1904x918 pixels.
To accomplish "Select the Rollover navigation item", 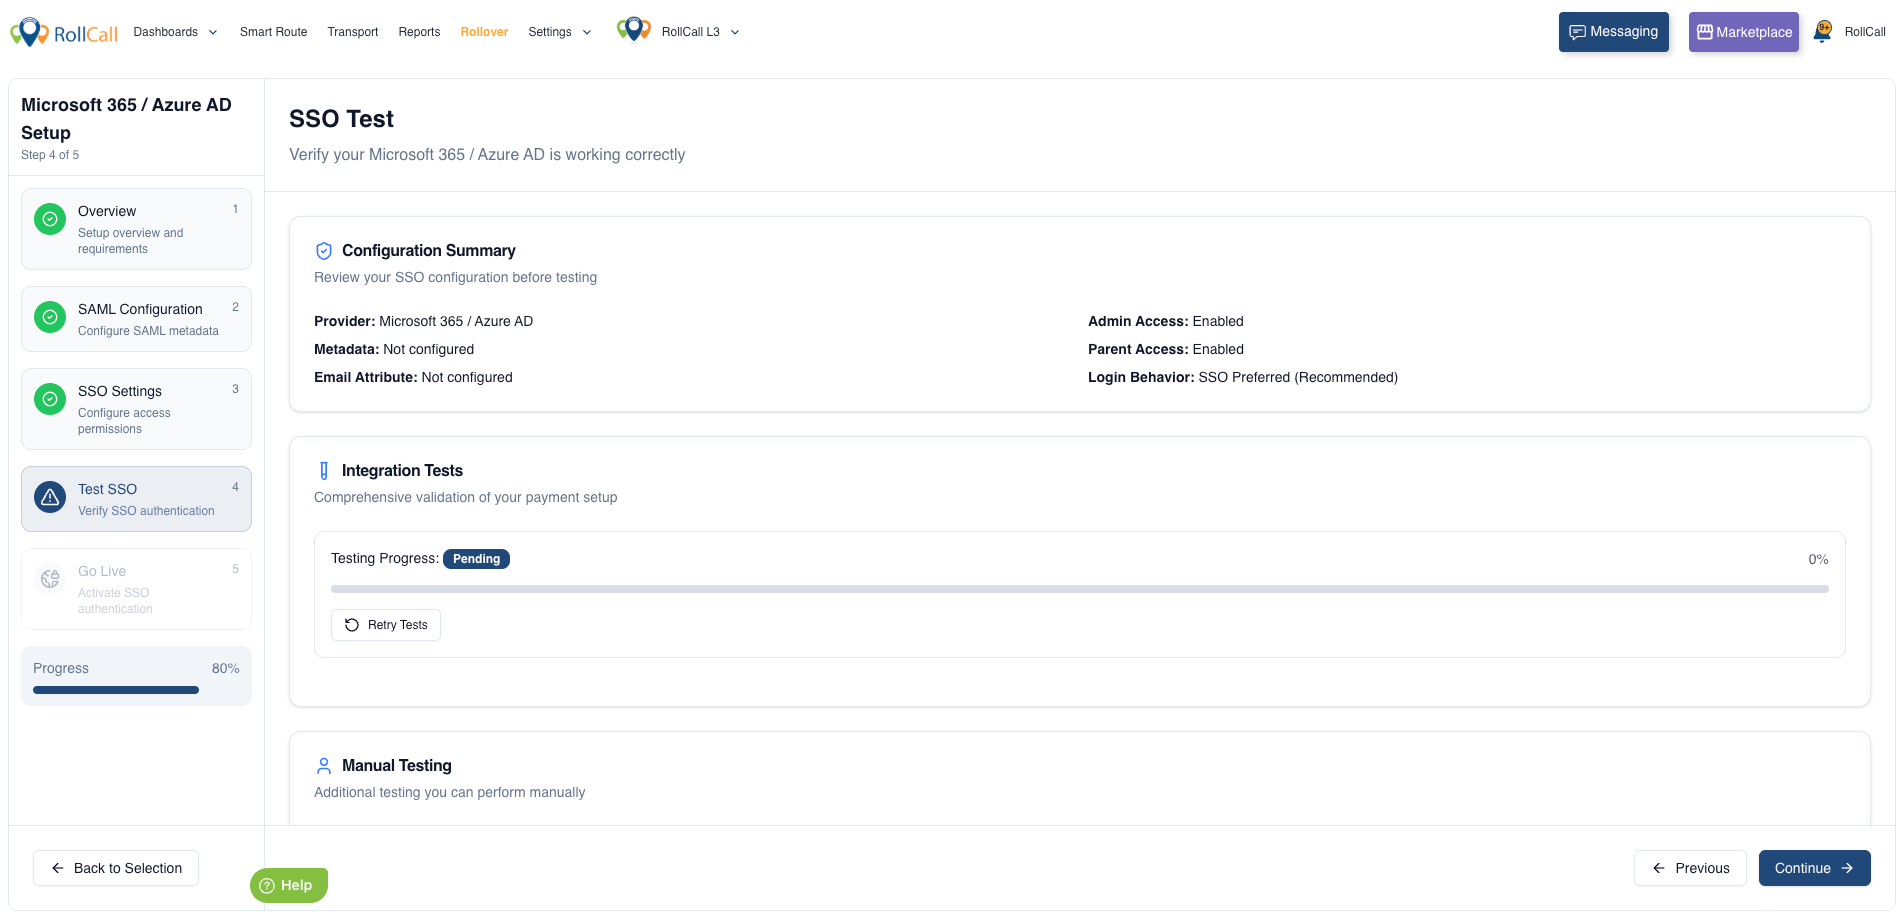I will click(484, 32).
